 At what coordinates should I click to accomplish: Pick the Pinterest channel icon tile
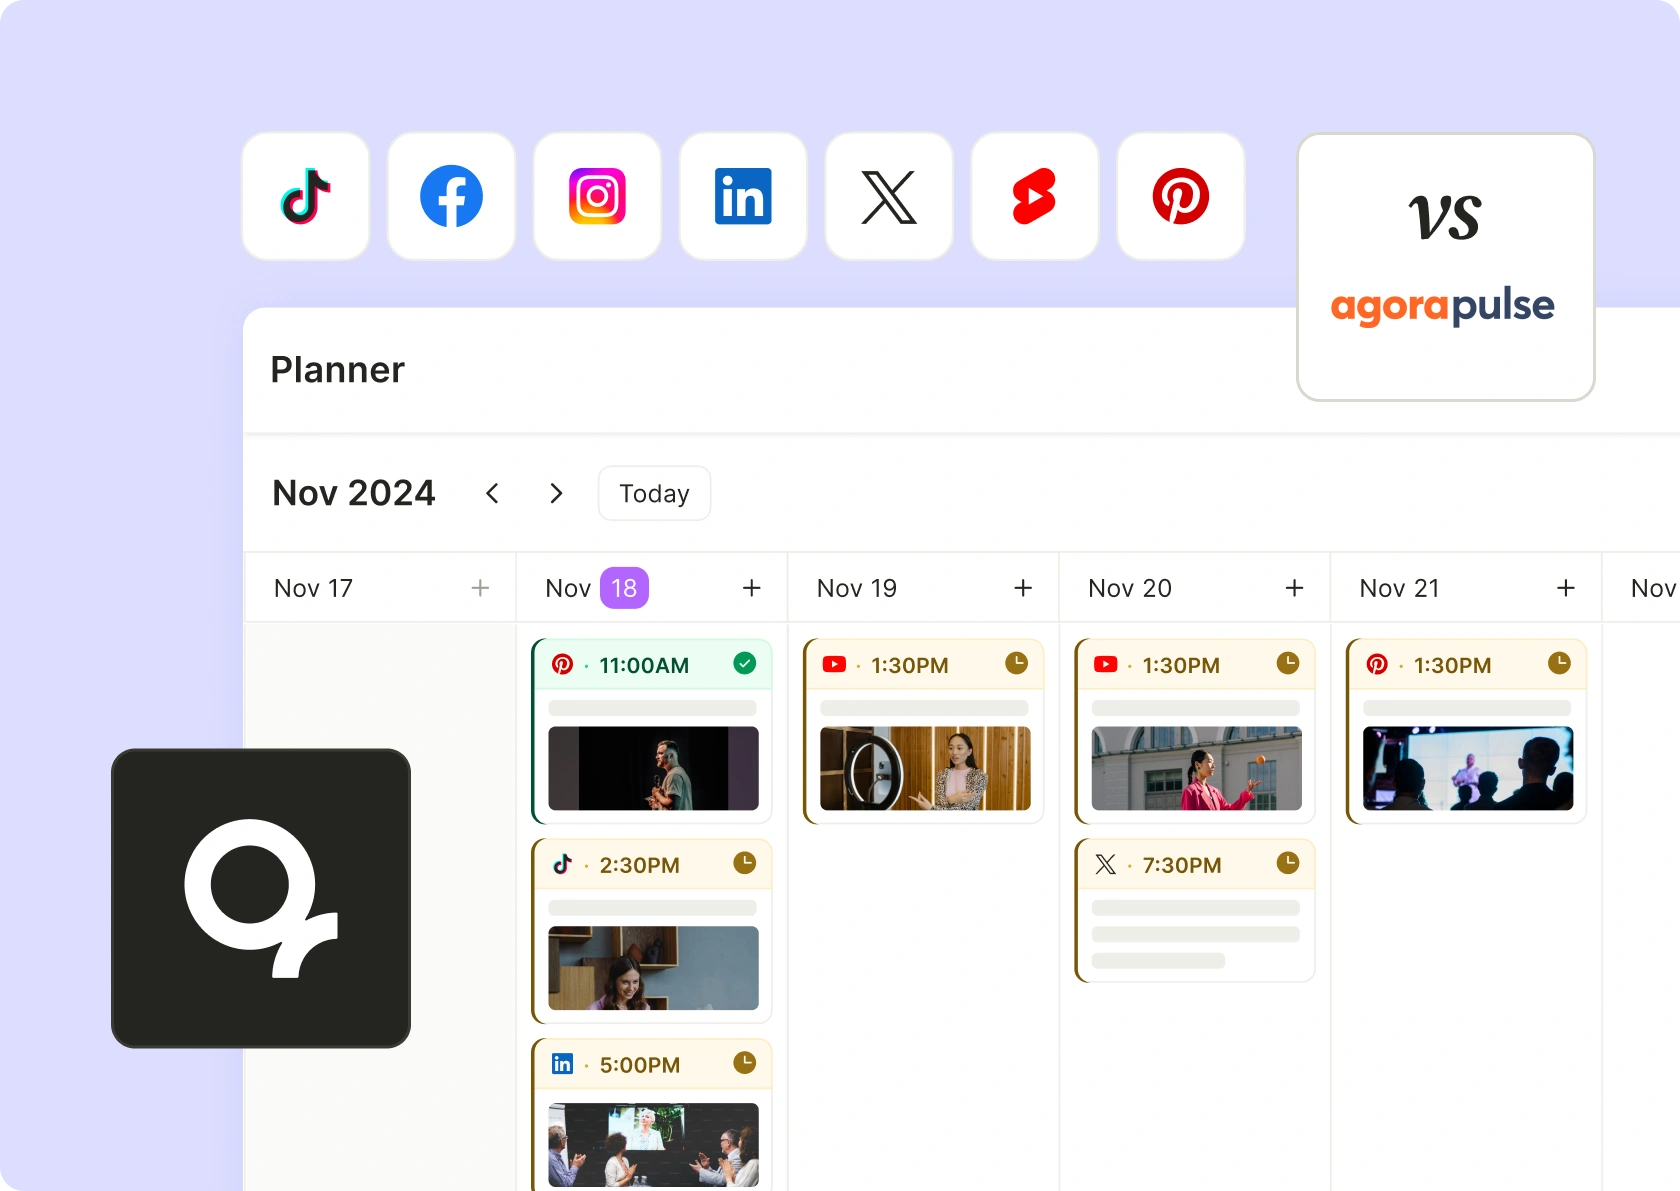[x=1181, y=197]
